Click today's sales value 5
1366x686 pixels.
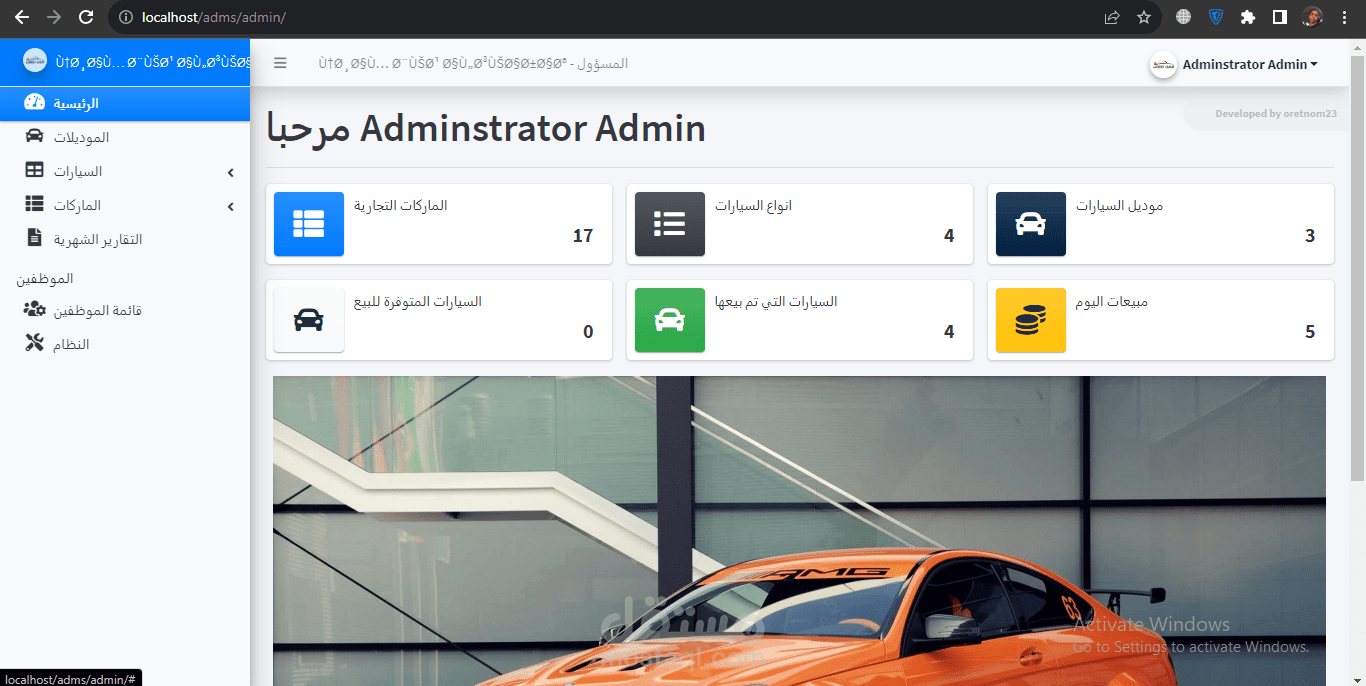pyautogui.click(x=1310, y=332)
